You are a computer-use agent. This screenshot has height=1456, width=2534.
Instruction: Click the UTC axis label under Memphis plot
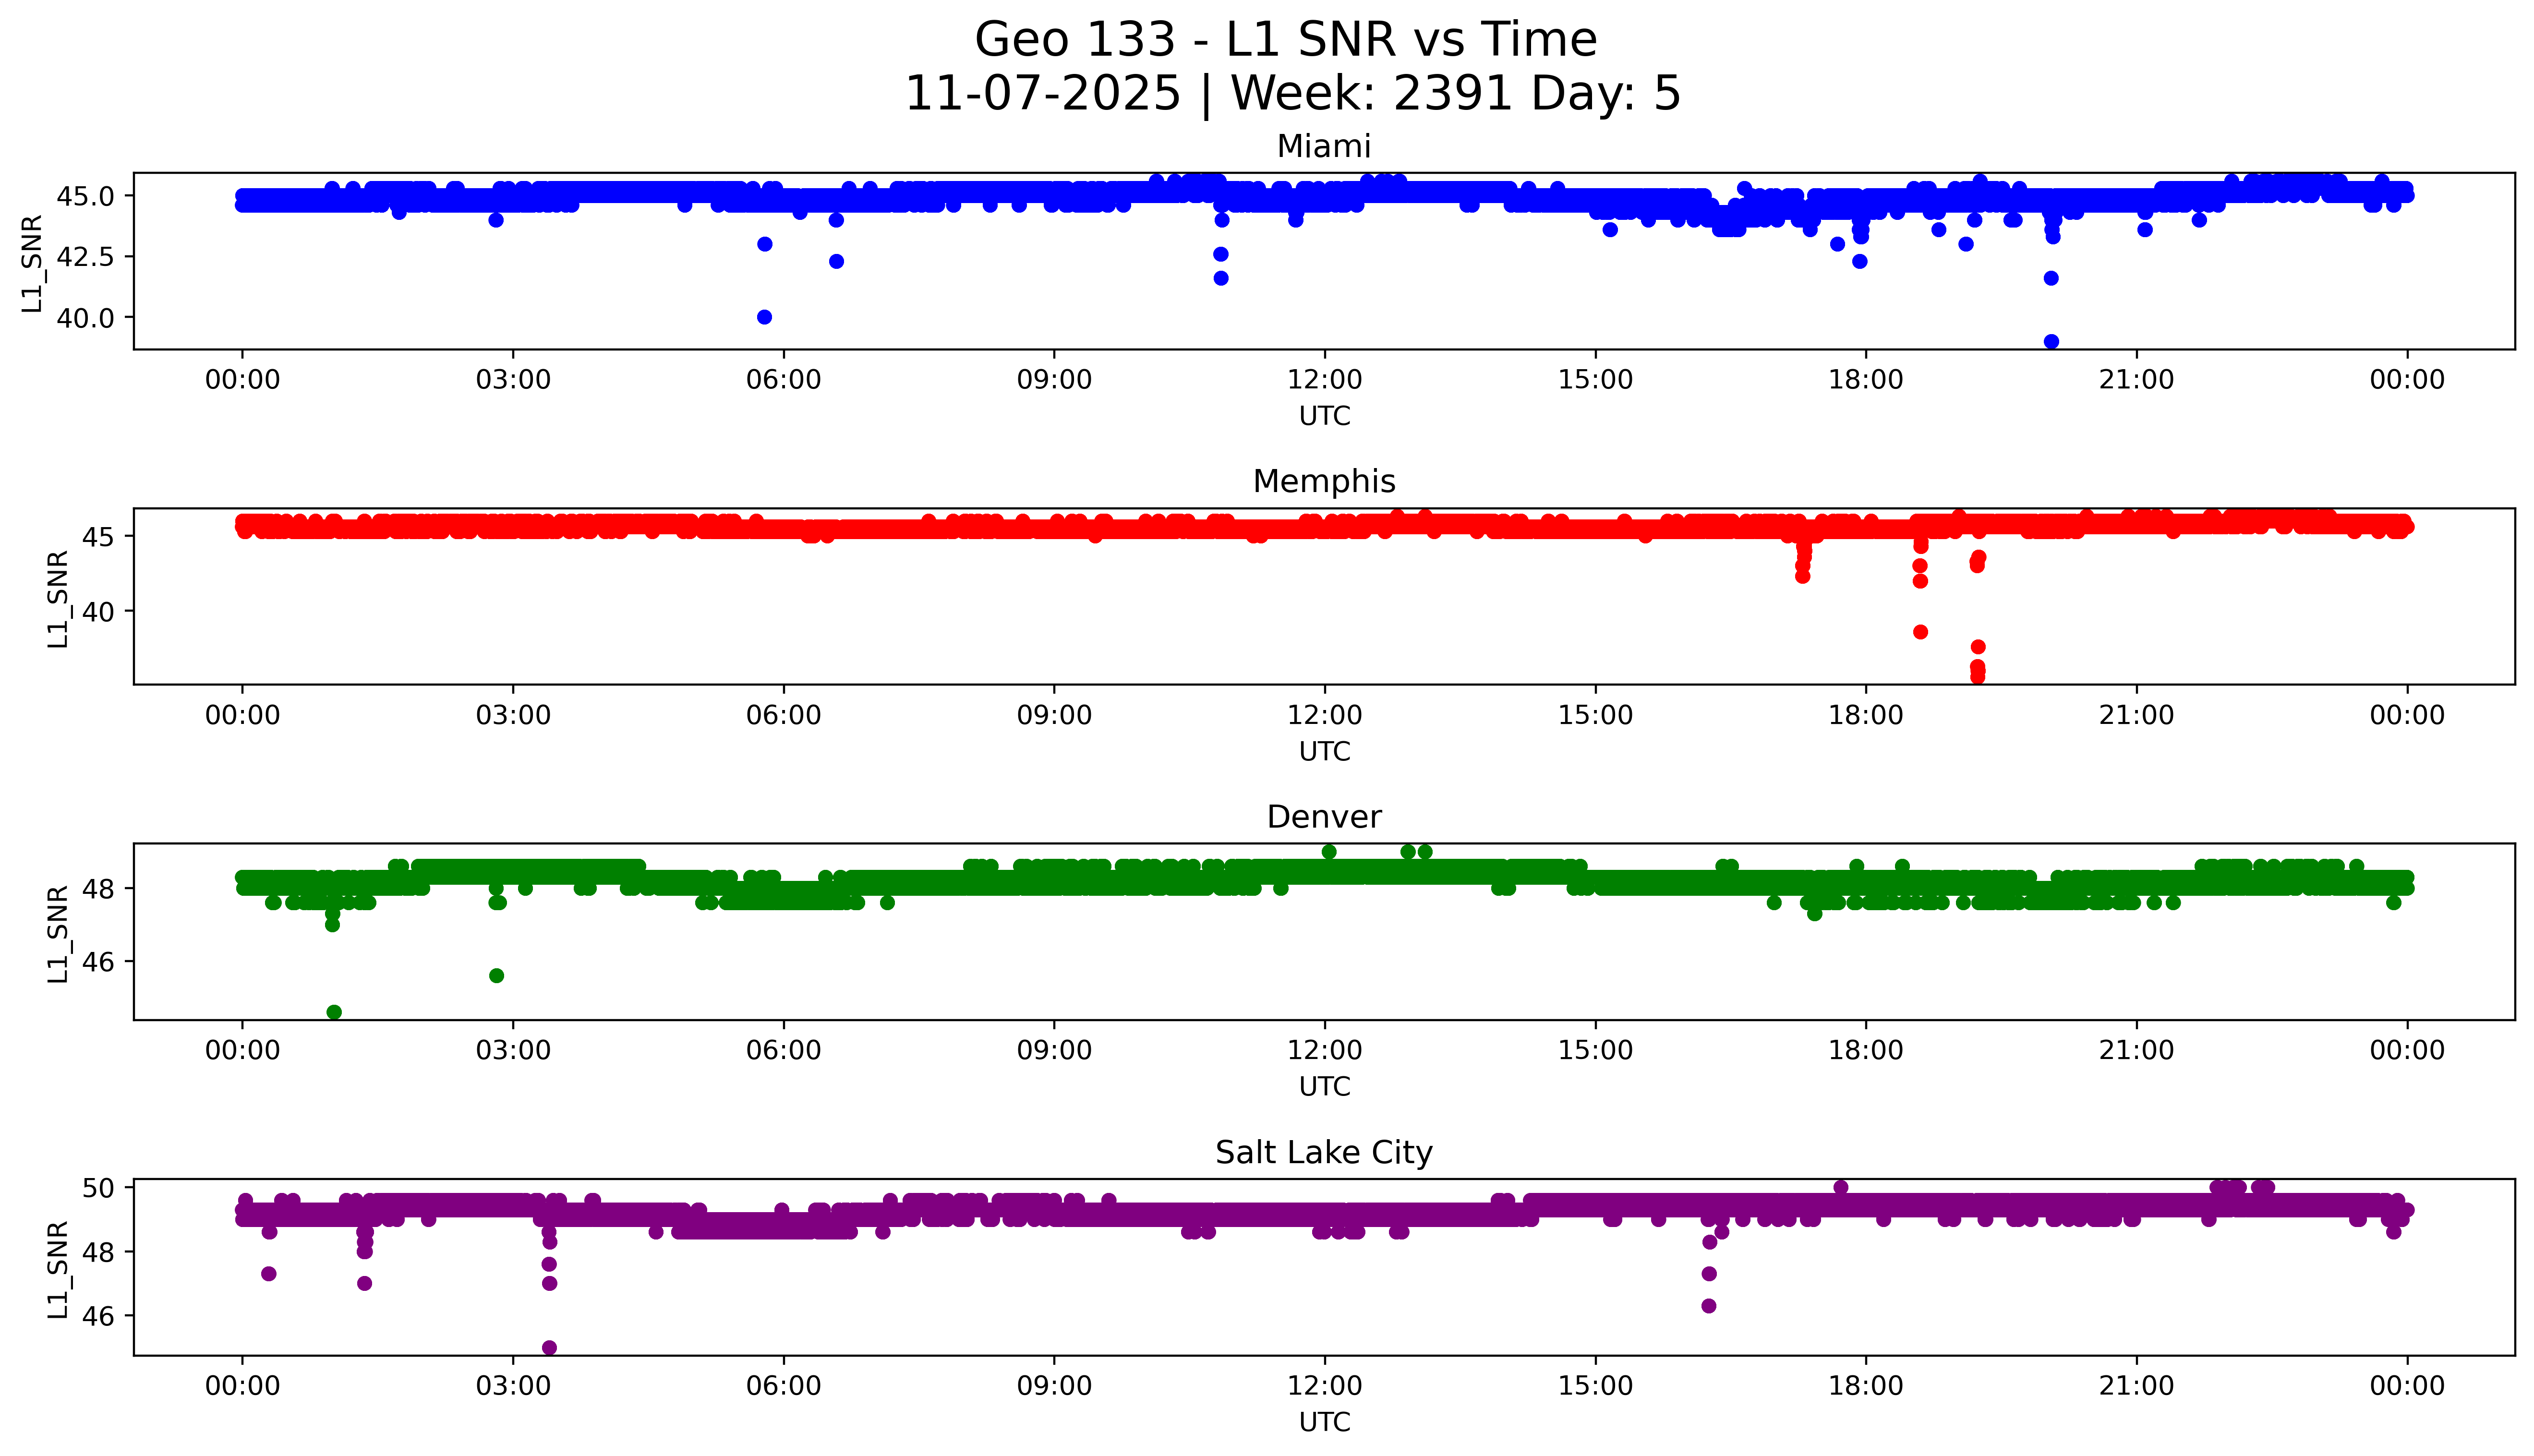(1324, 752)
